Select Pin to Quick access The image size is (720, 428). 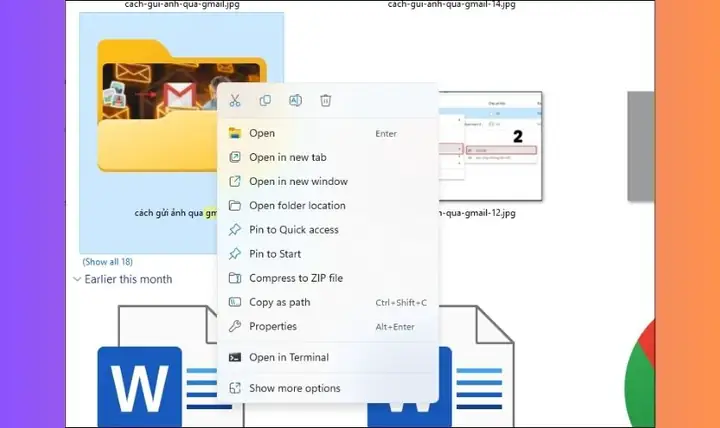click(328, 230)
